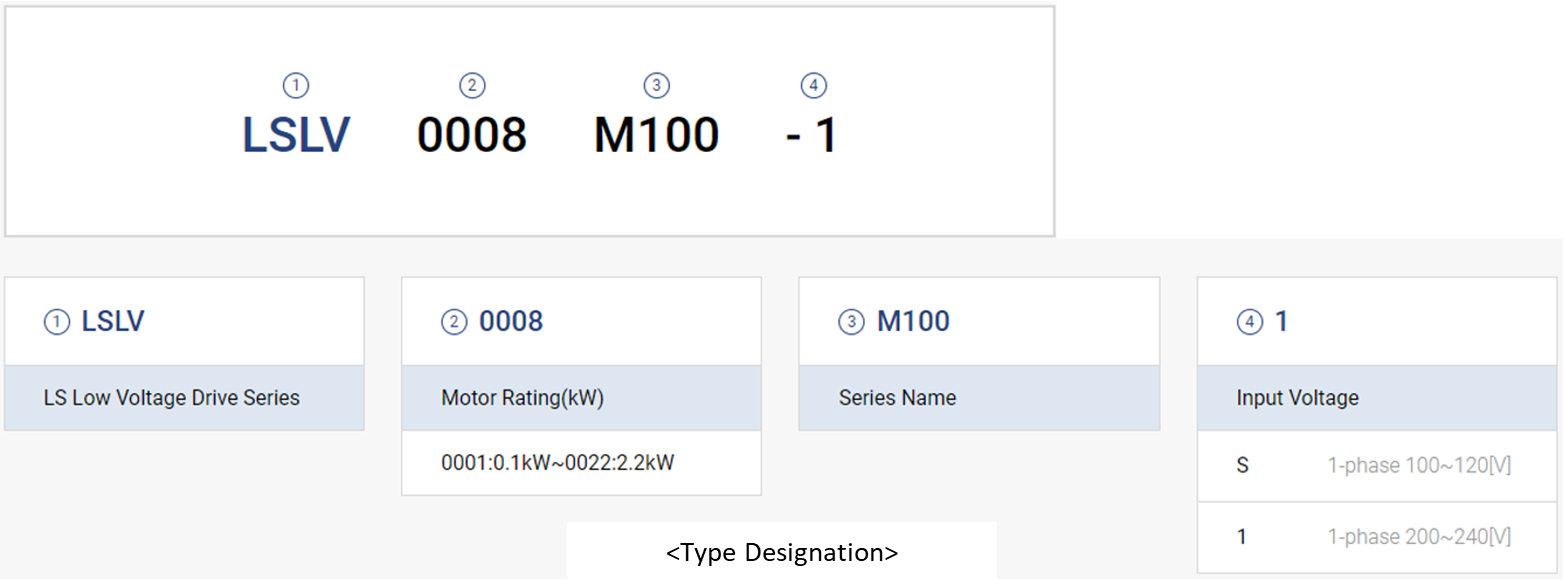Image resolution: width=1564 pixels, height=580 pixels.
Task: Click the circled 4 above - 1
Action: coord(814,86)
